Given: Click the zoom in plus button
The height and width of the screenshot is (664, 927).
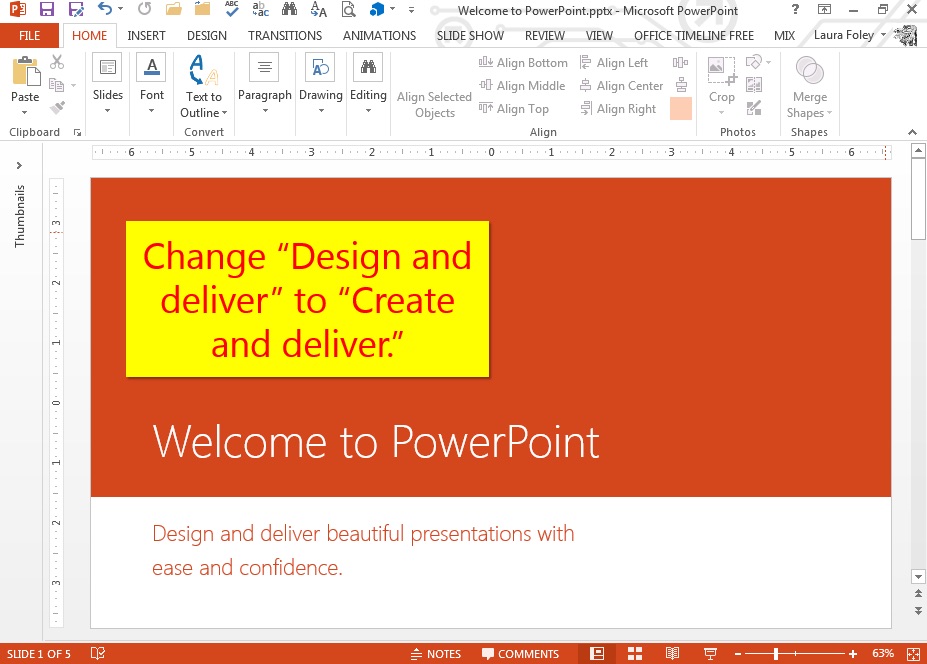Looking at the screenshot, I should coord(853,654).
